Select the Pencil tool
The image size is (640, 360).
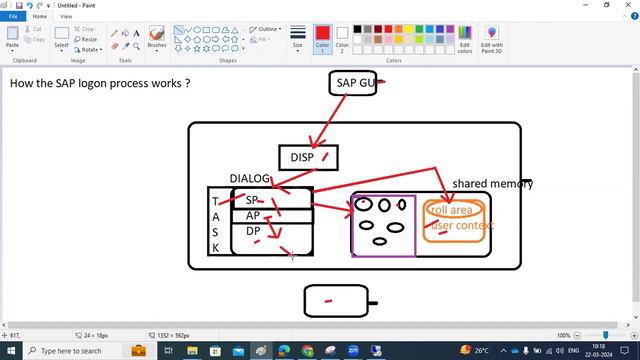115,33
